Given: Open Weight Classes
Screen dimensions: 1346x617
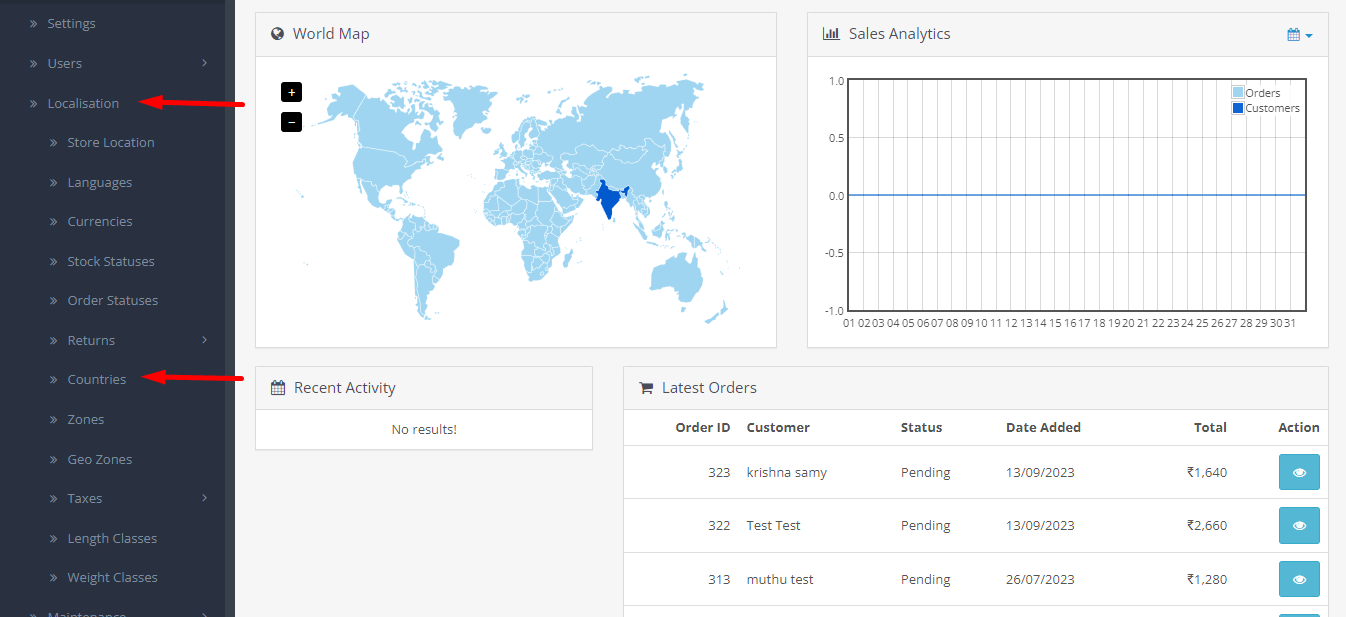Looking at the screenshot, I should [x=112, y=577].
